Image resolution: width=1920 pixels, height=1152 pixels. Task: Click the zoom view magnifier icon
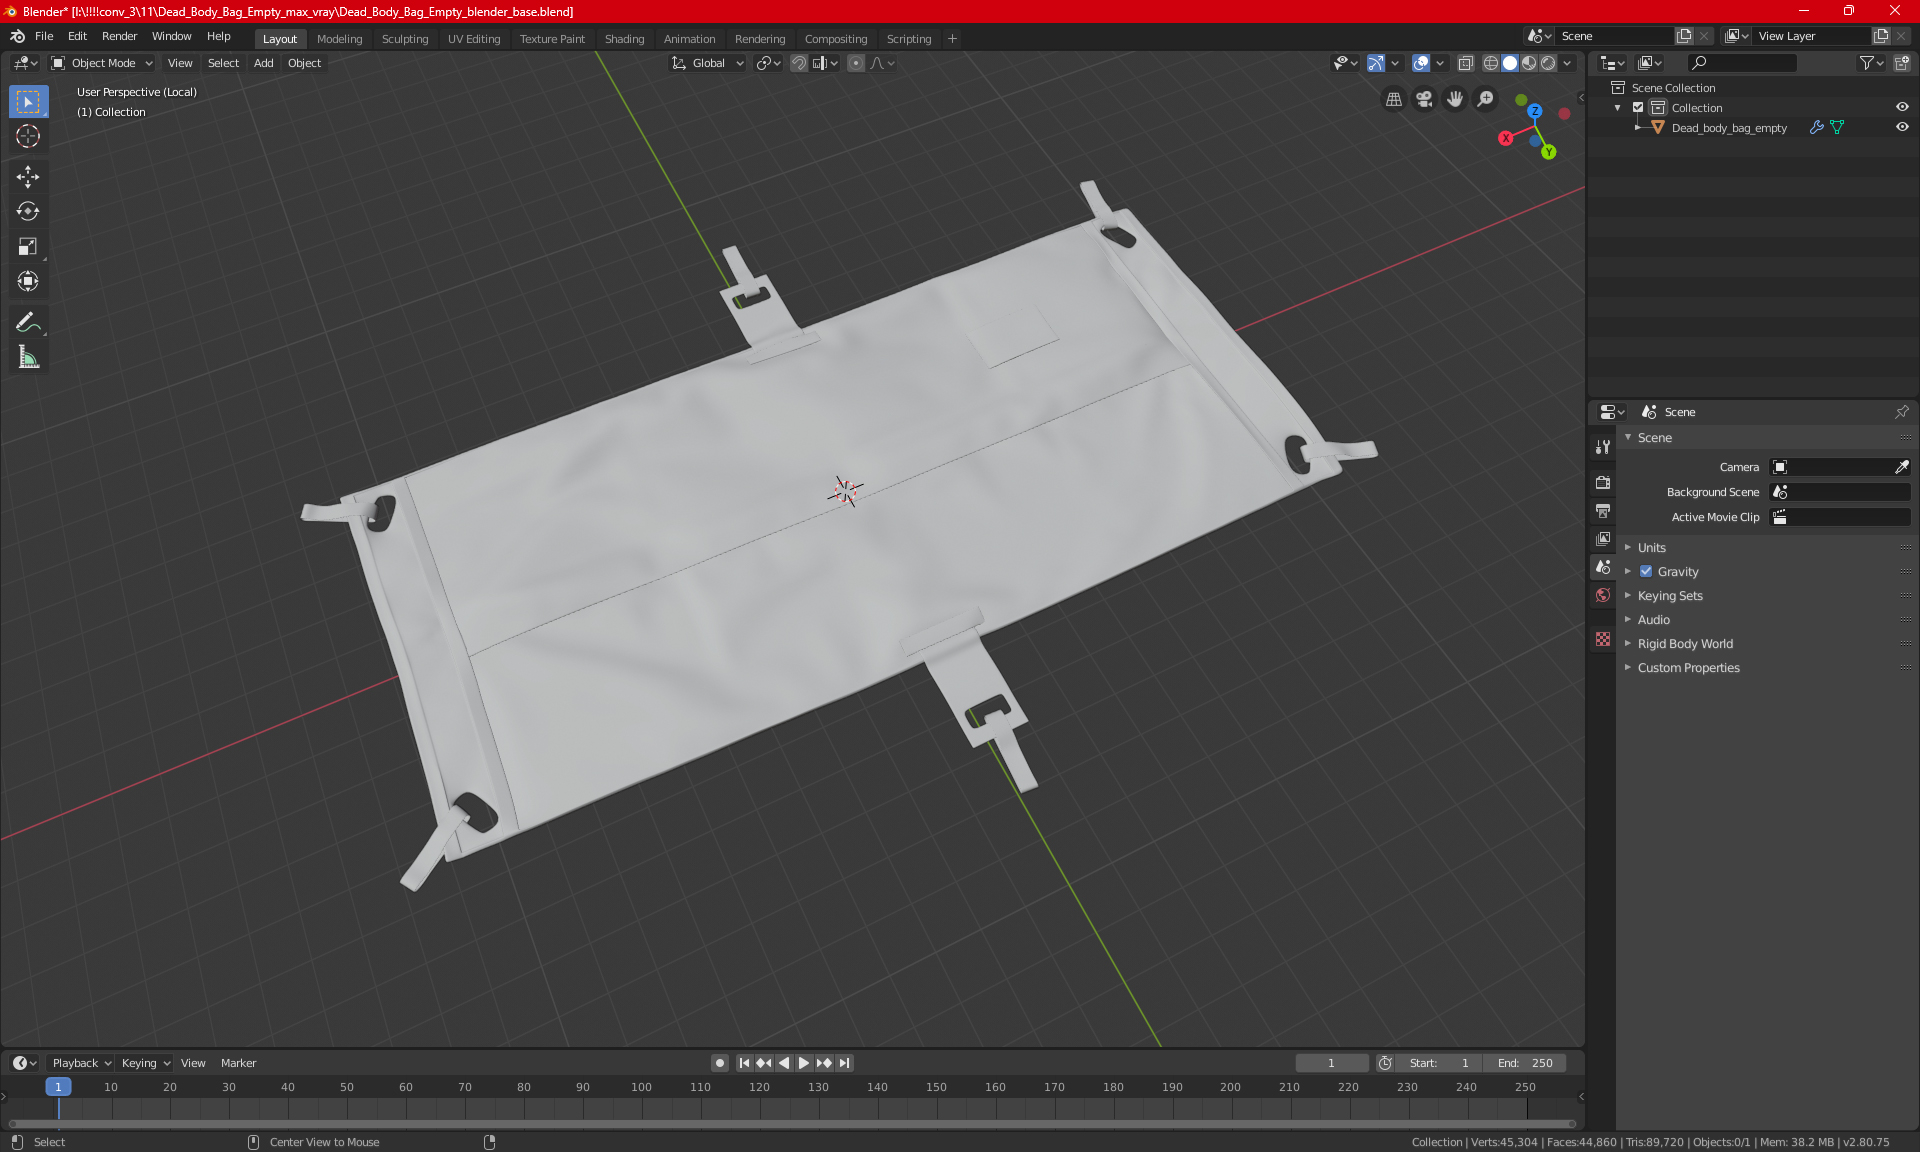pyautogui.click(x=1486, y=99)
